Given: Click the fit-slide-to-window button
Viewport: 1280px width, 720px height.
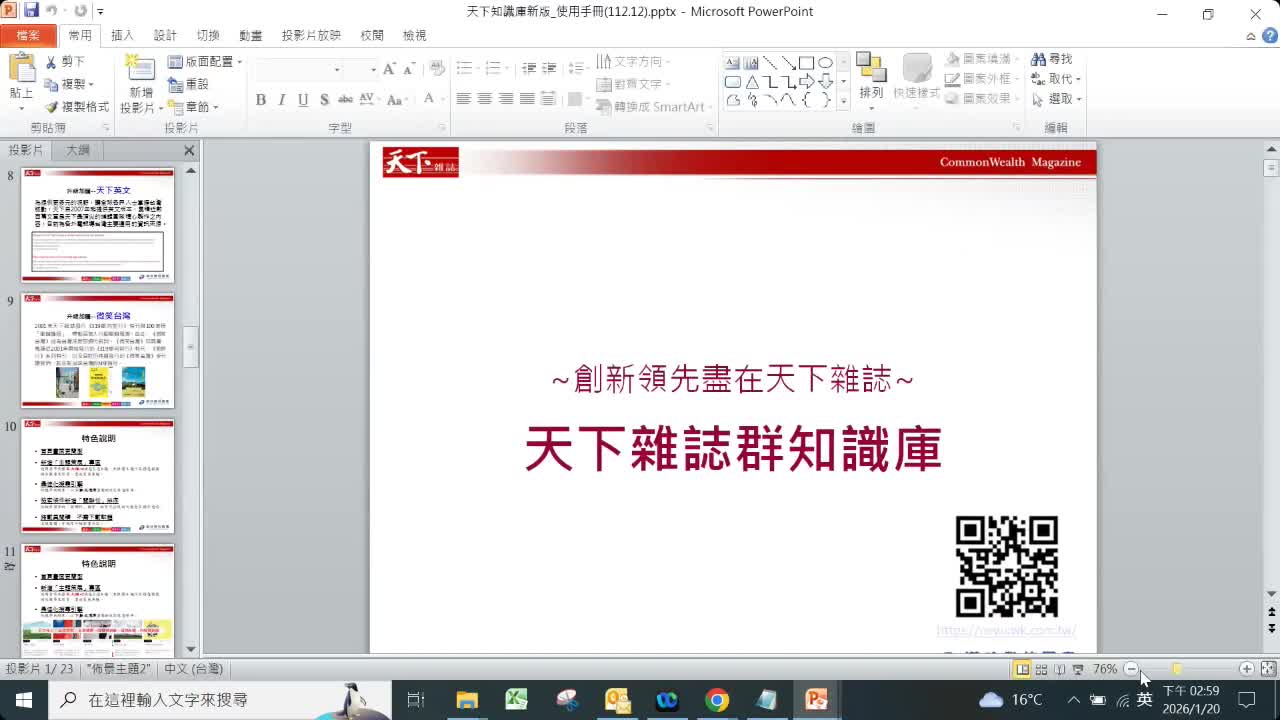Looking at the screenshot, I should (1267, 669).
